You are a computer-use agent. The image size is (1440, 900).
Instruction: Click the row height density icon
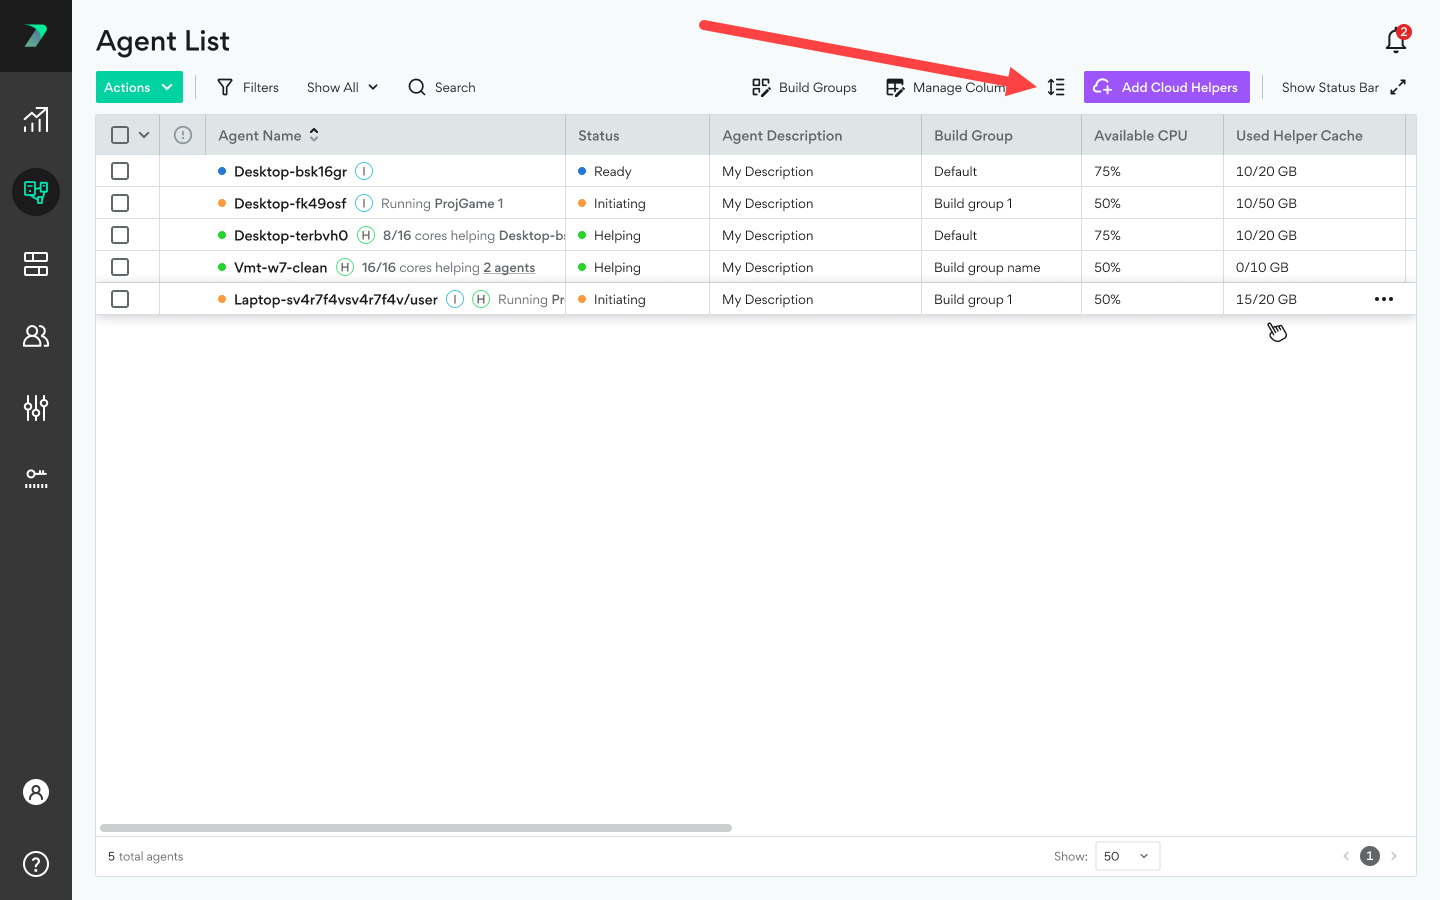[x=1056, y=87]
